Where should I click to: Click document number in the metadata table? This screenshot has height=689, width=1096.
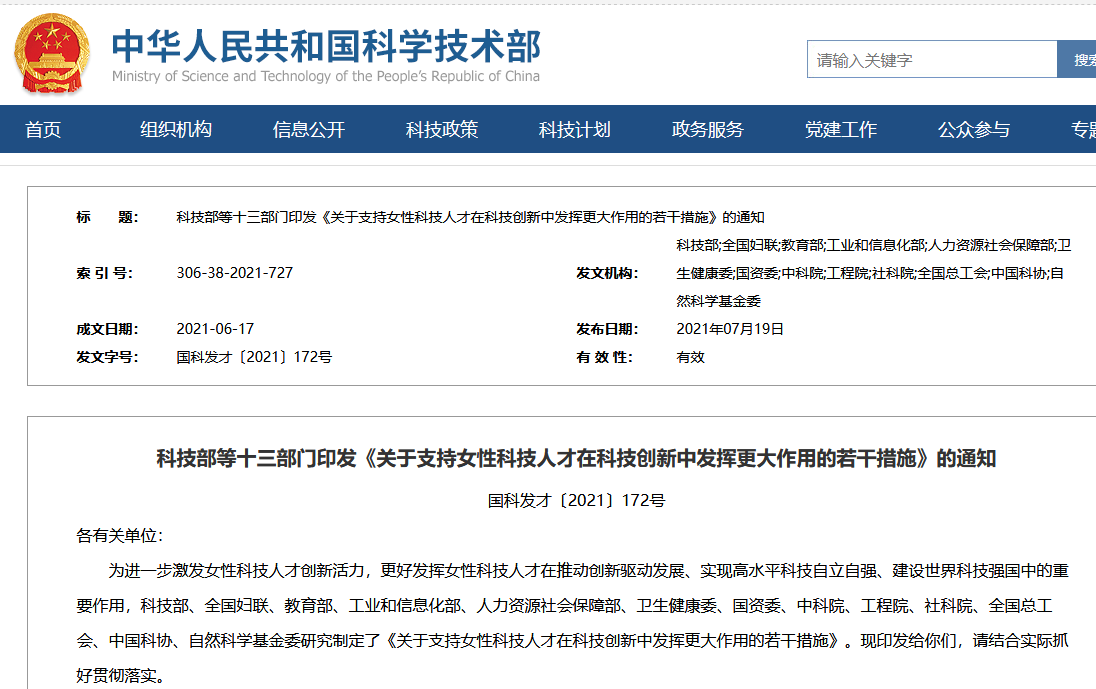pos(254,357)
